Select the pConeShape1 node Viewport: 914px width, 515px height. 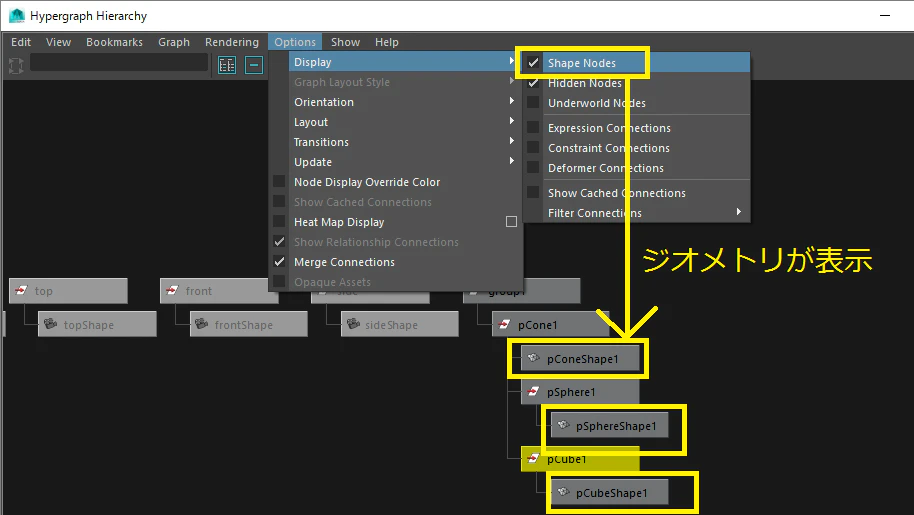pos(580,358)
